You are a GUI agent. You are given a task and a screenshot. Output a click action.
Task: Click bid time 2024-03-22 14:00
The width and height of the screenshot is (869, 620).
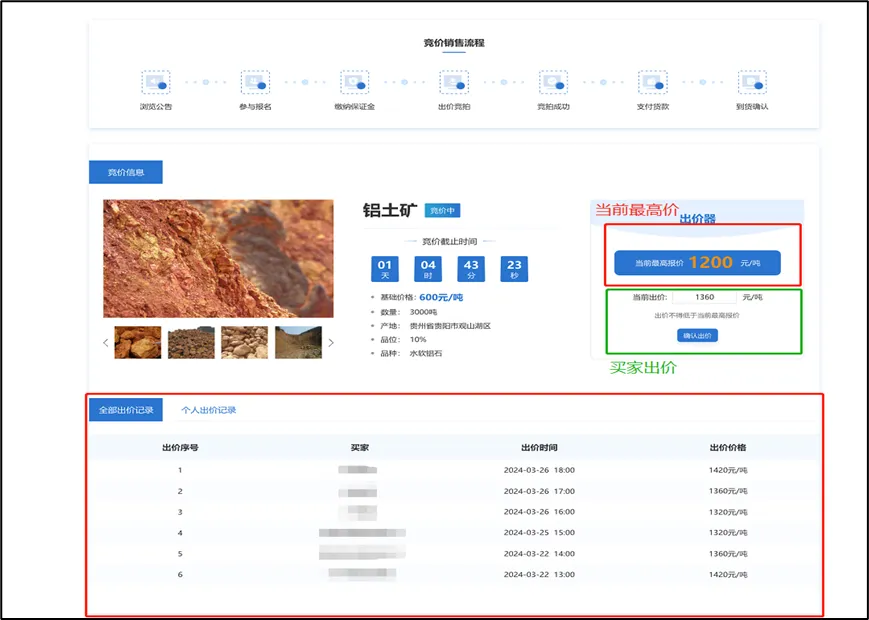(x=539, y=554)
